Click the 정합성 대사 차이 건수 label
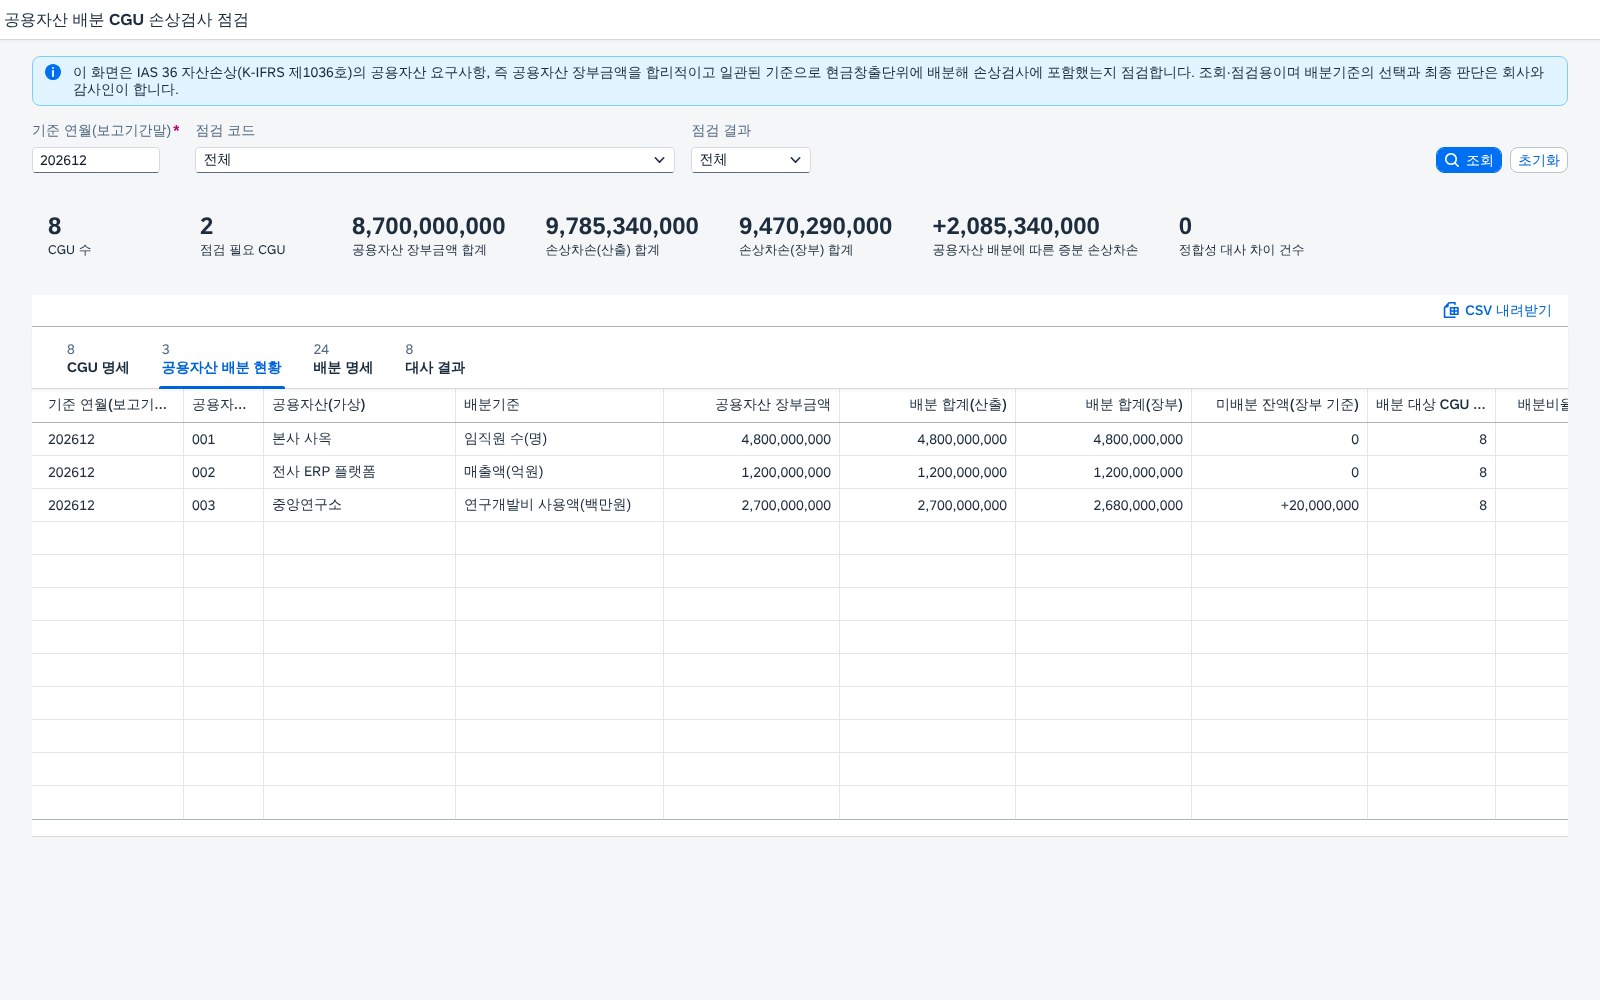This screenshot has width=1600, height=1000. (x=1241, y=250)
